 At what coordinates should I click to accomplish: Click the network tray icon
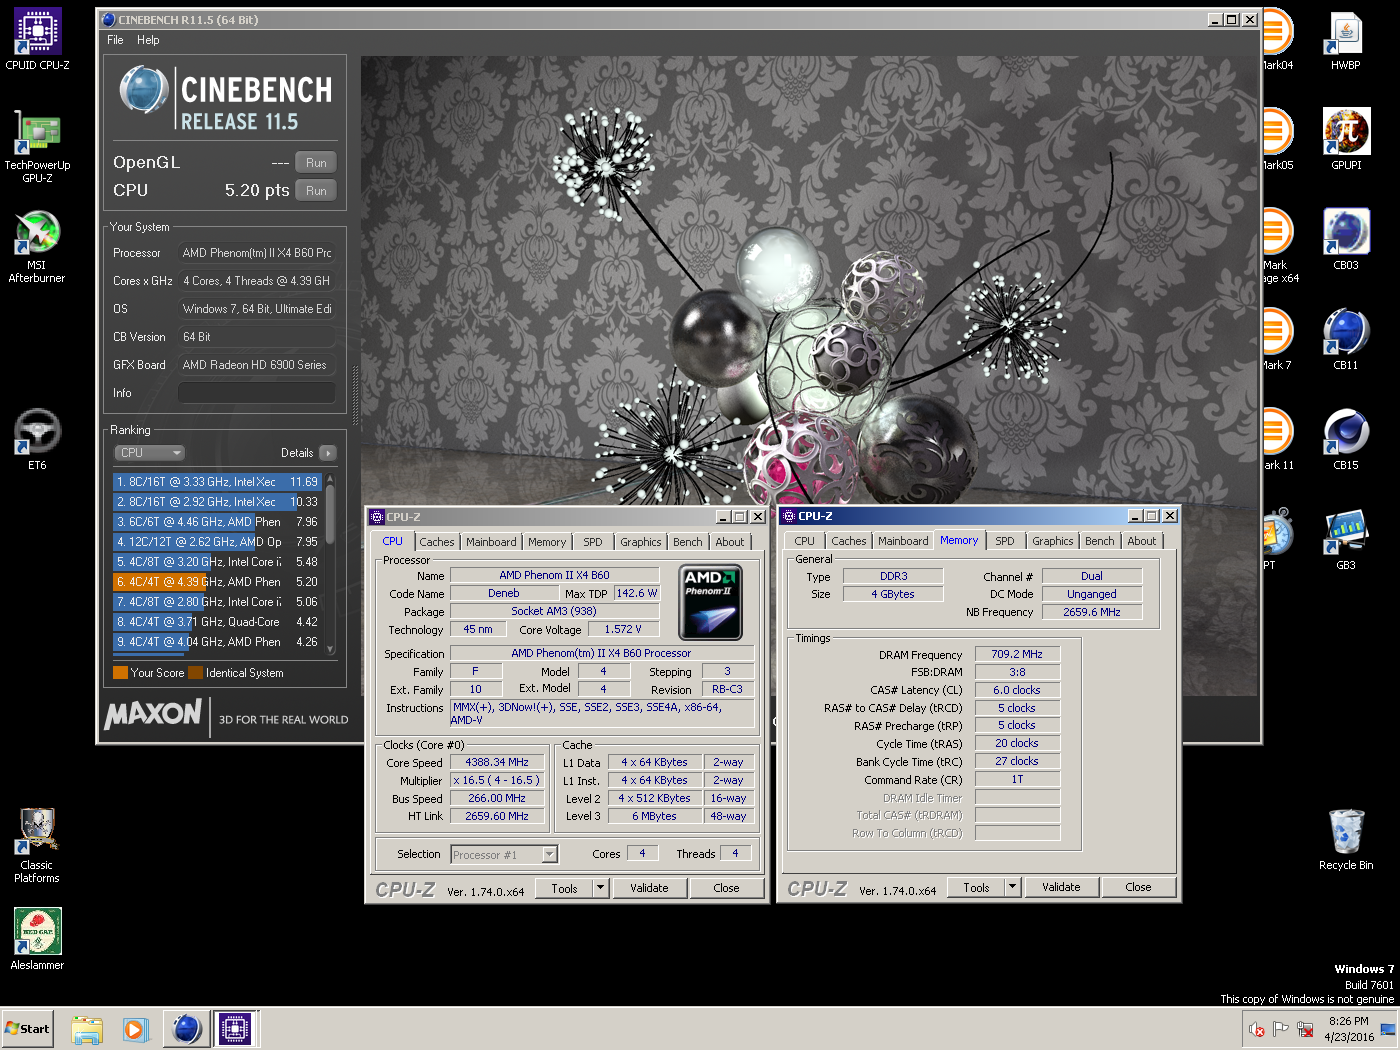pyautogui.click(x=1305, y=1029)
